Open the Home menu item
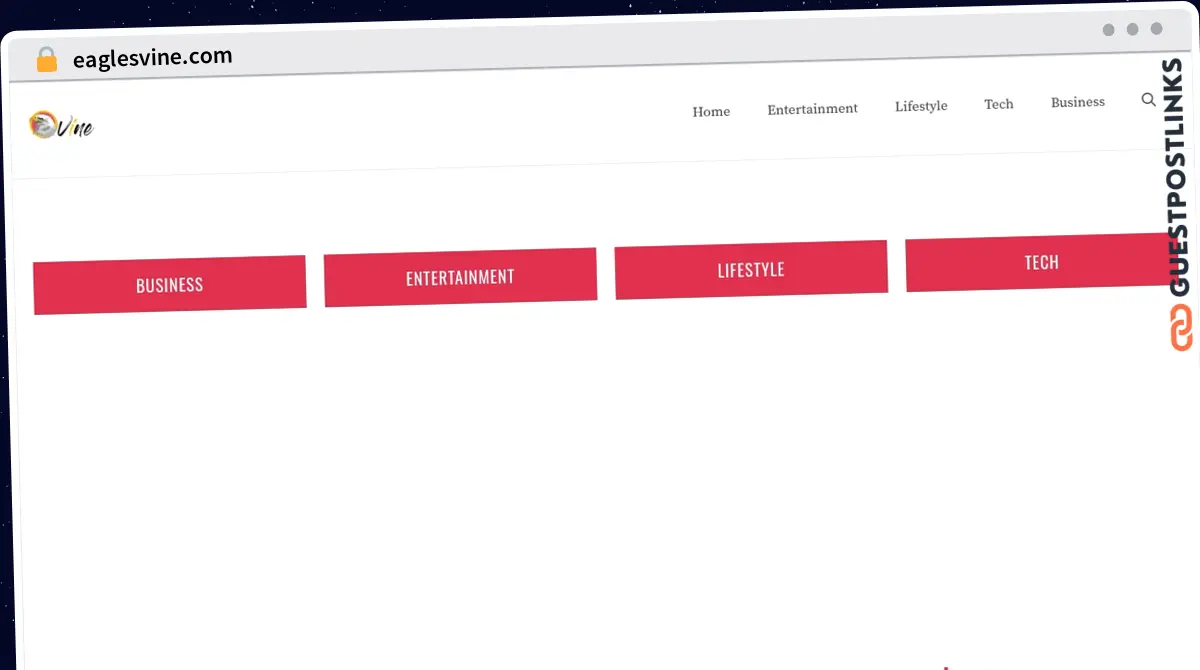 tap(711, 112)
